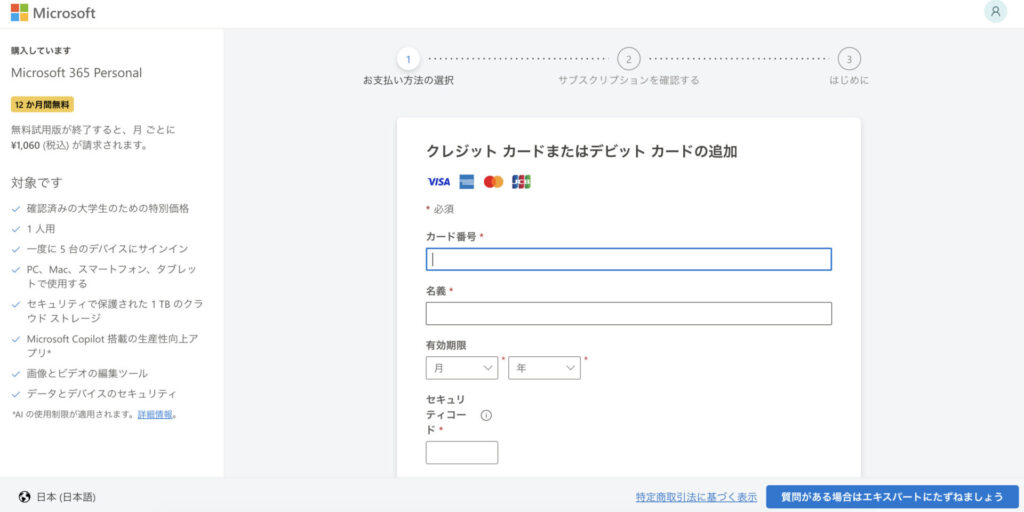Click the 詳細情報 link
This screenshot has height=512, width=1024.
(x=155, y=414)
